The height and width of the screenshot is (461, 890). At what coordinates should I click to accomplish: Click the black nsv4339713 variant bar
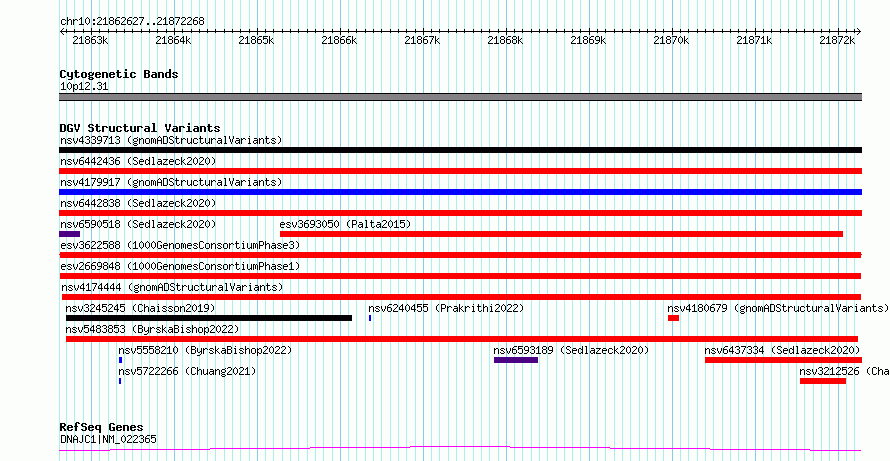point(460,150)
